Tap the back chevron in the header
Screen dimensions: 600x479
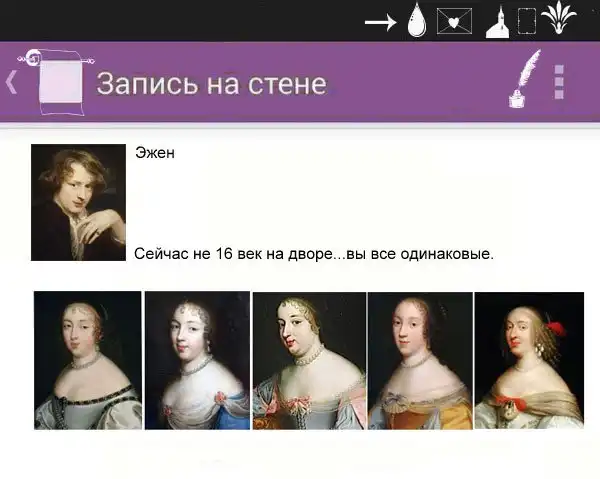tap(12, 82)
